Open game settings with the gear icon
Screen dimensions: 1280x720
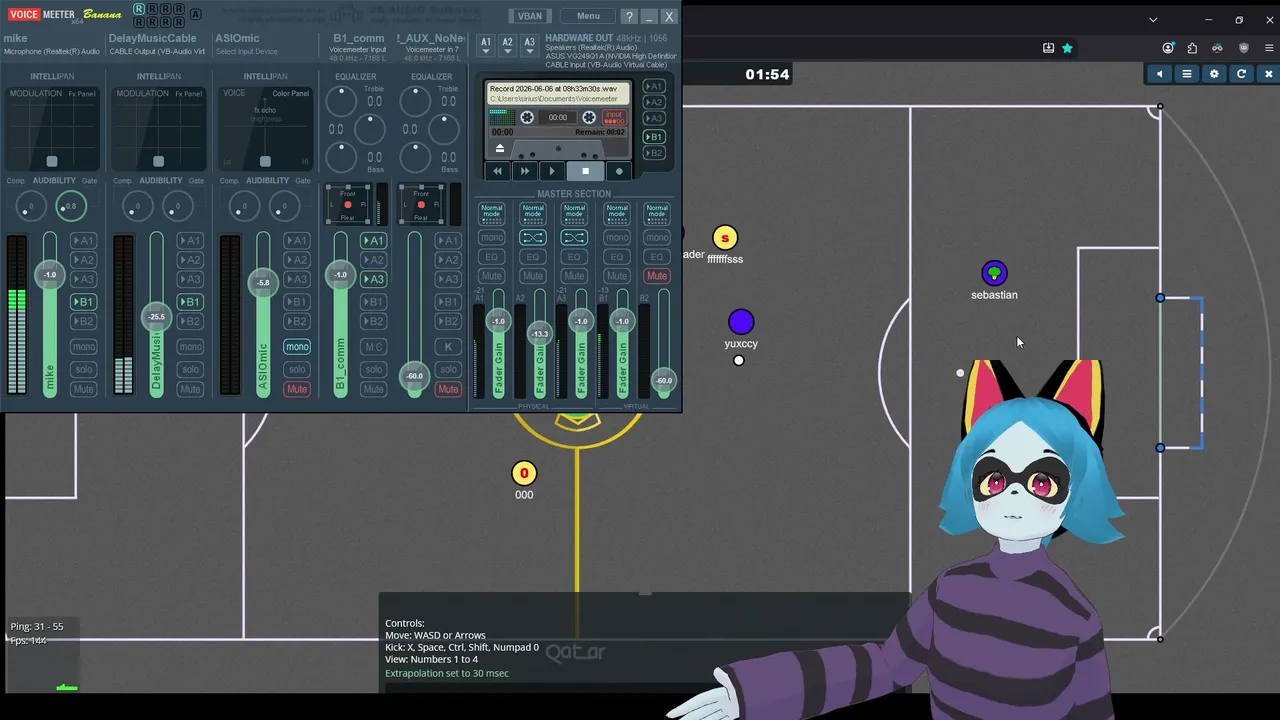pyautogui.click(x=1214, y=74)
